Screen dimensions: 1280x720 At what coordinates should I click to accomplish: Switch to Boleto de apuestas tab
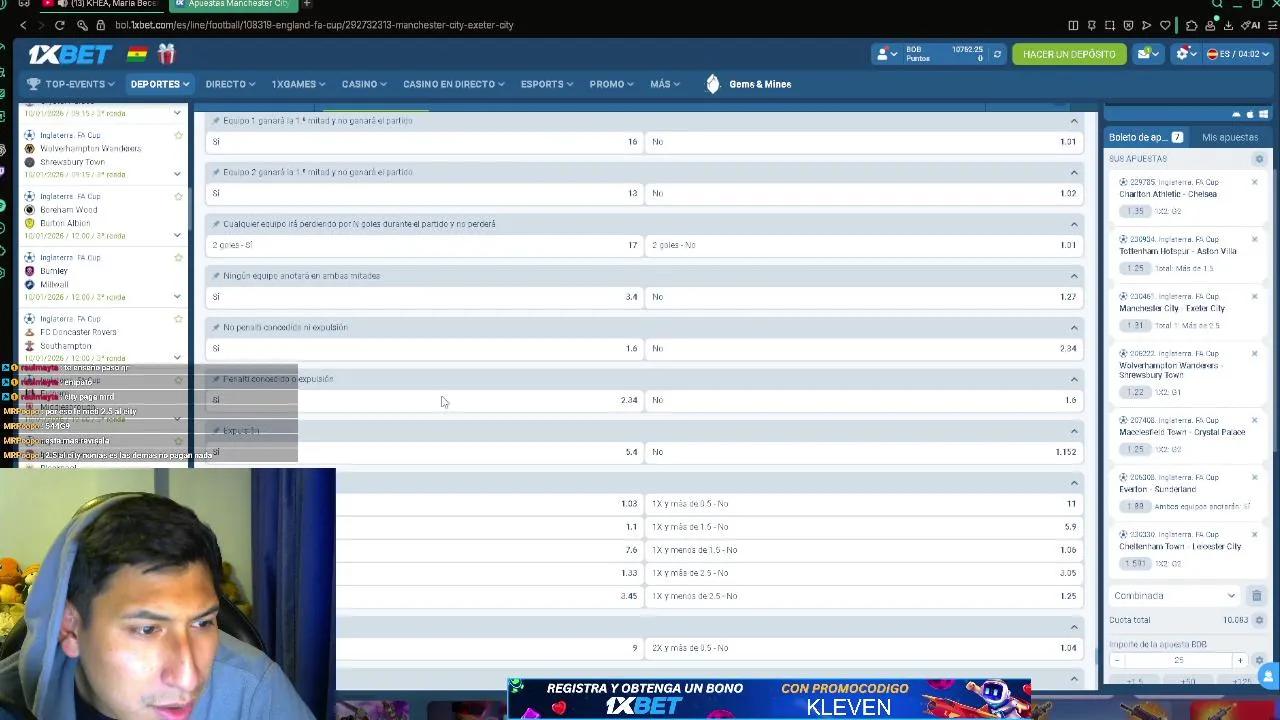[x=1146, y=137]
